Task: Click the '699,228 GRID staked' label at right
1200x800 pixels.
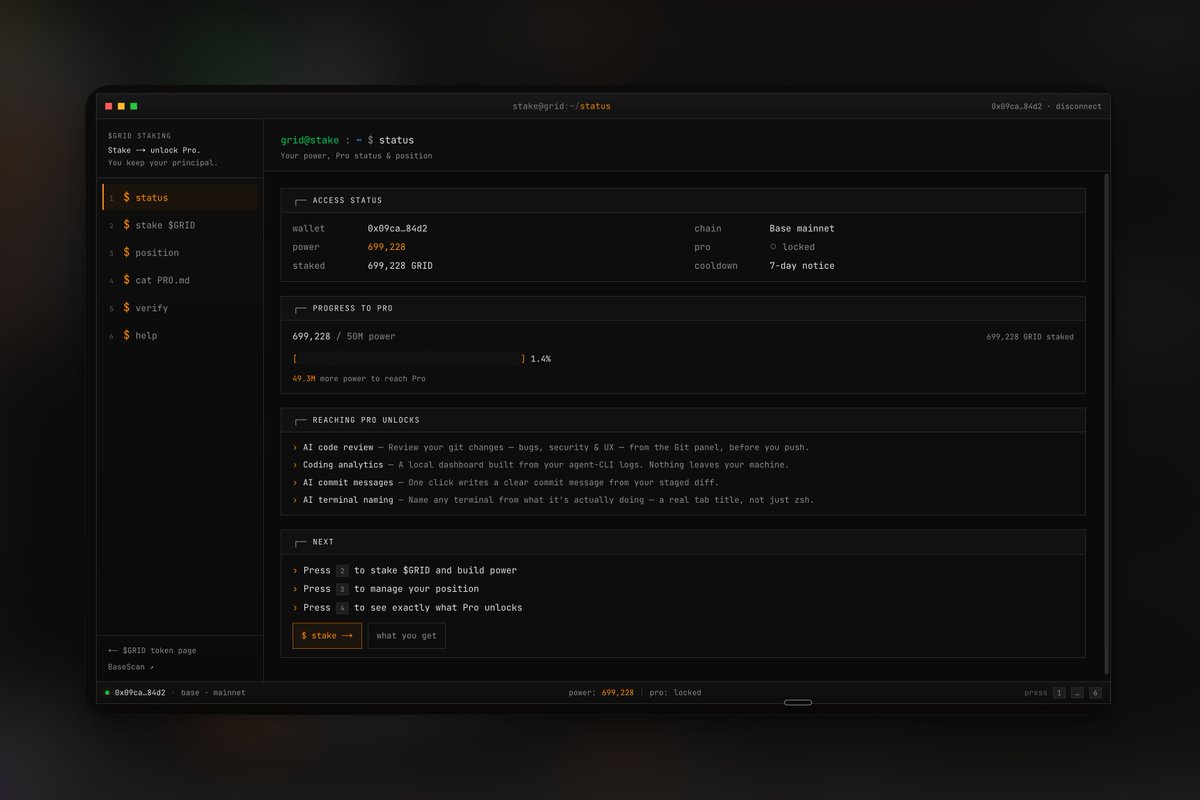Action: tap(1030, 337)
